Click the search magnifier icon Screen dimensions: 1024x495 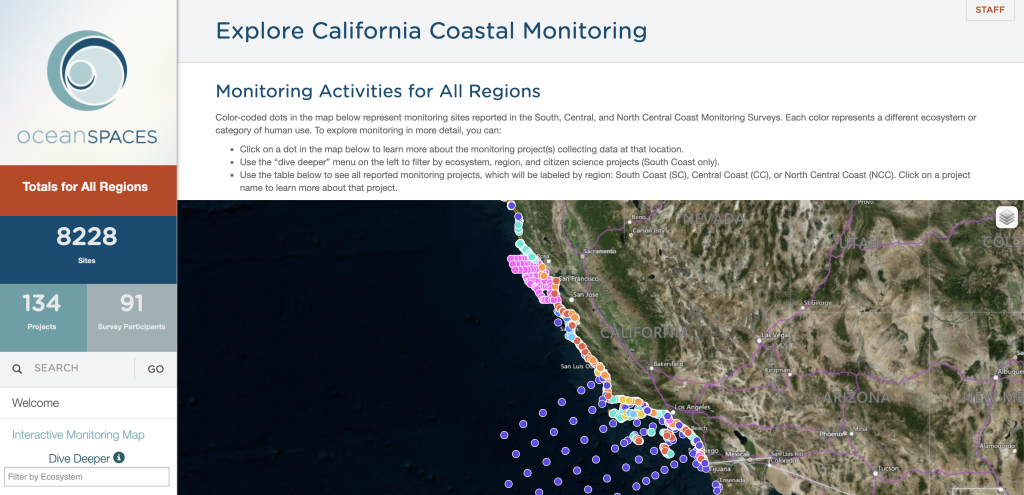tap(17, 369)
